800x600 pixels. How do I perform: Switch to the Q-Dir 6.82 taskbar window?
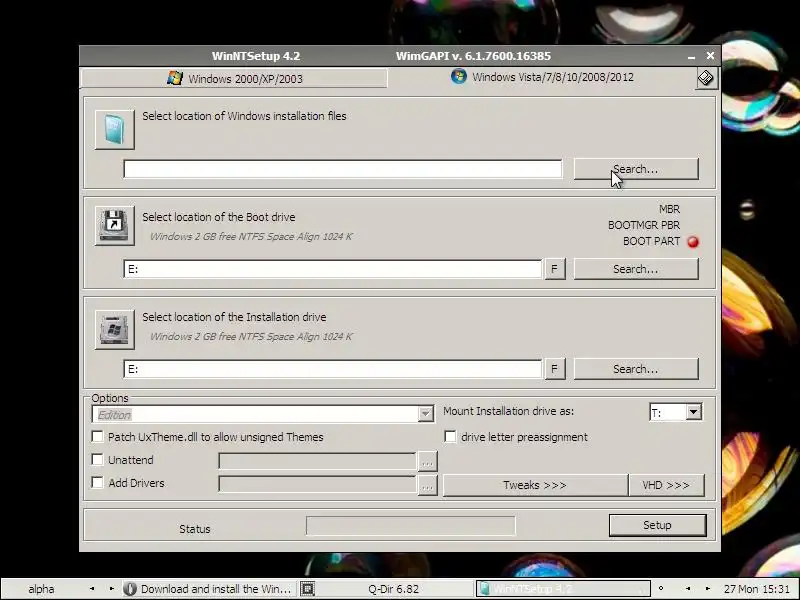pyautogui.click(x=393, y=589)
